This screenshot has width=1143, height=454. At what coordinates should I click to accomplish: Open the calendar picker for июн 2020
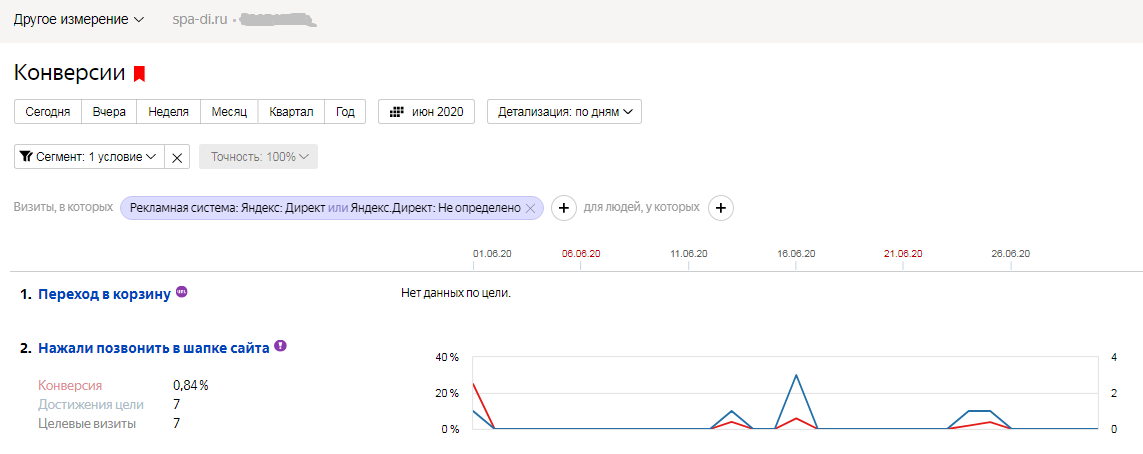click(x=426, y=112)
